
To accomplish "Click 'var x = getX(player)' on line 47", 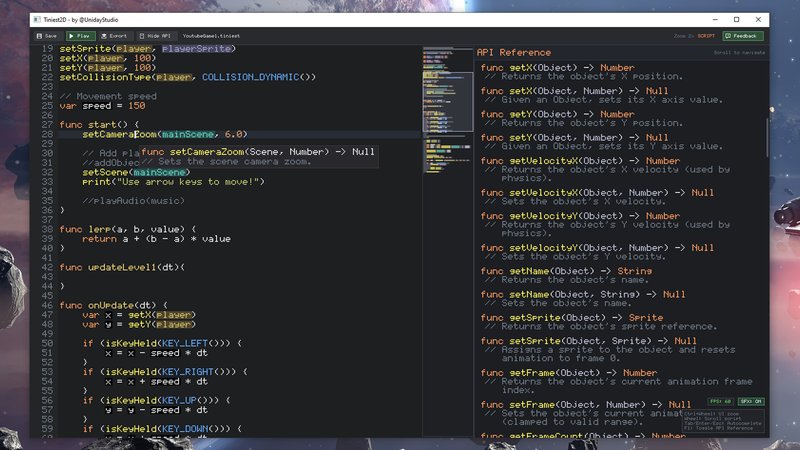I will pyautogui.click(x=139, y=315).
